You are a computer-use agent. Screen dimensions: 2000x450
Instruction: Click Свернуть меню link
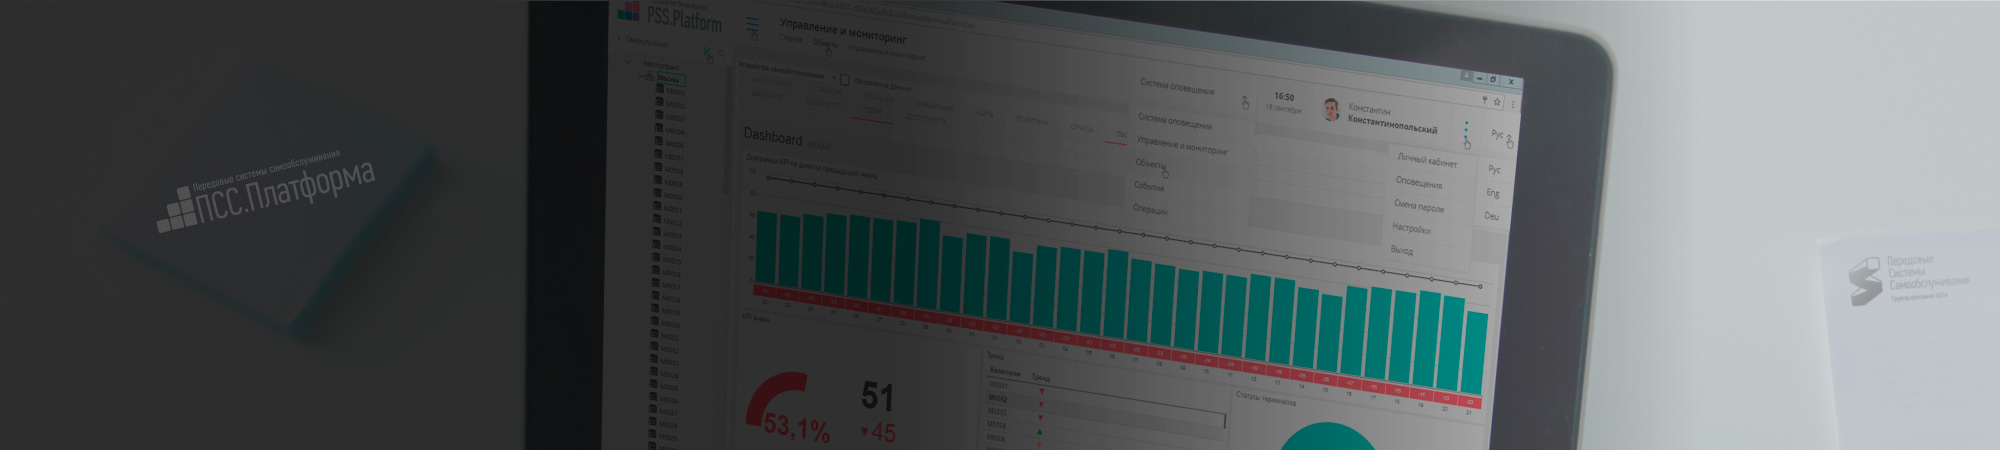(x=645, y=42)
